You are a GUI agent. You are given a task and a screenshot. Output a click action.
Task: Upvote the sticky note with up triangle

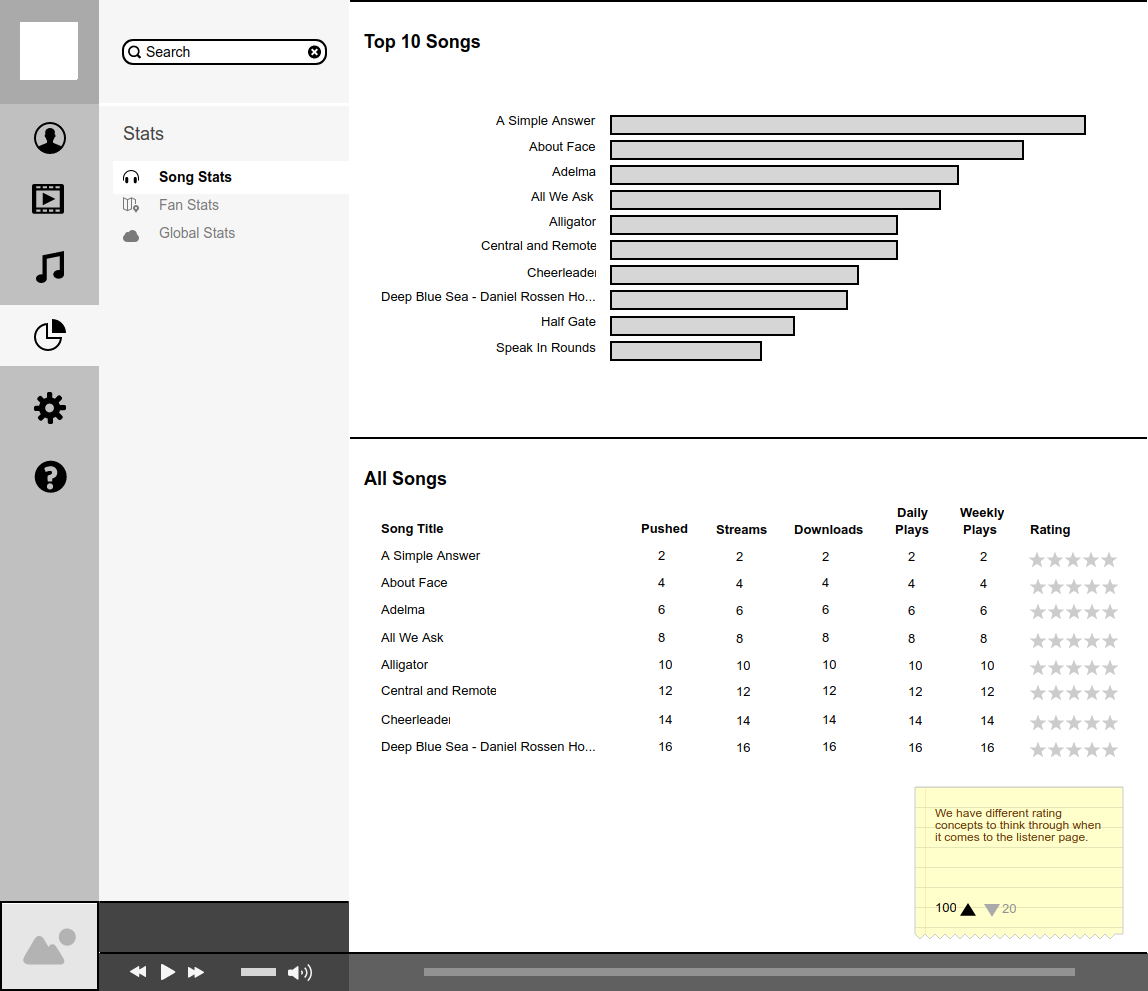(968, 909)
